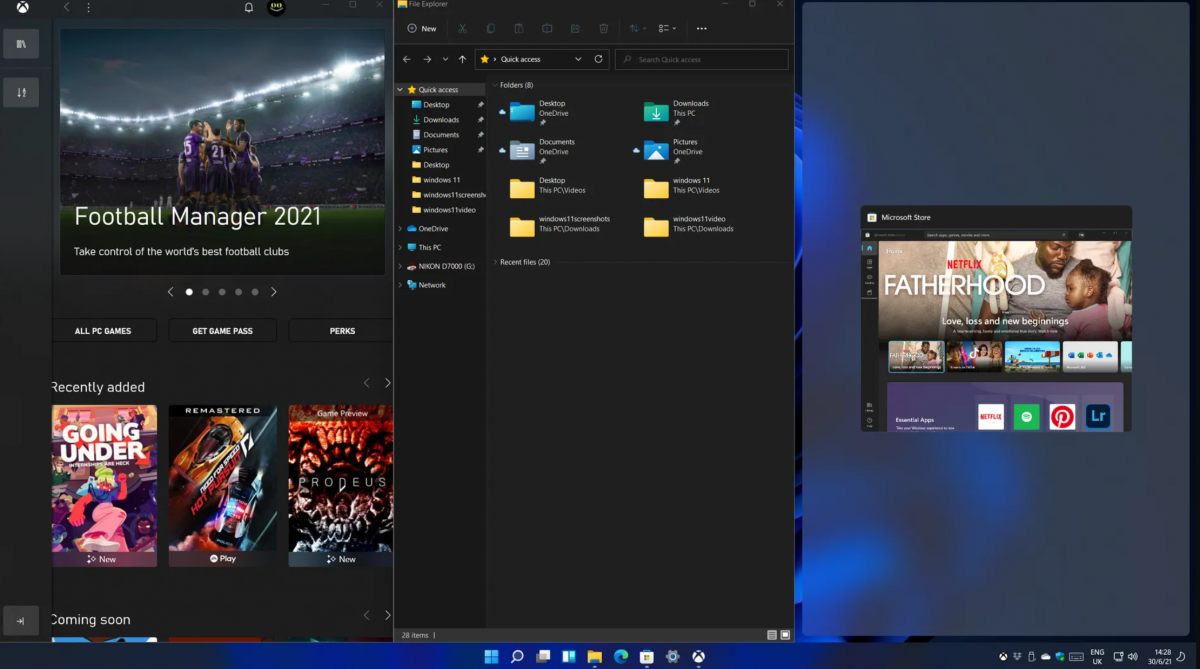This screenshot has height=669, width=1200.
Task: Open My Library in Xbox sidebar
Action: (x=21, y=43)
